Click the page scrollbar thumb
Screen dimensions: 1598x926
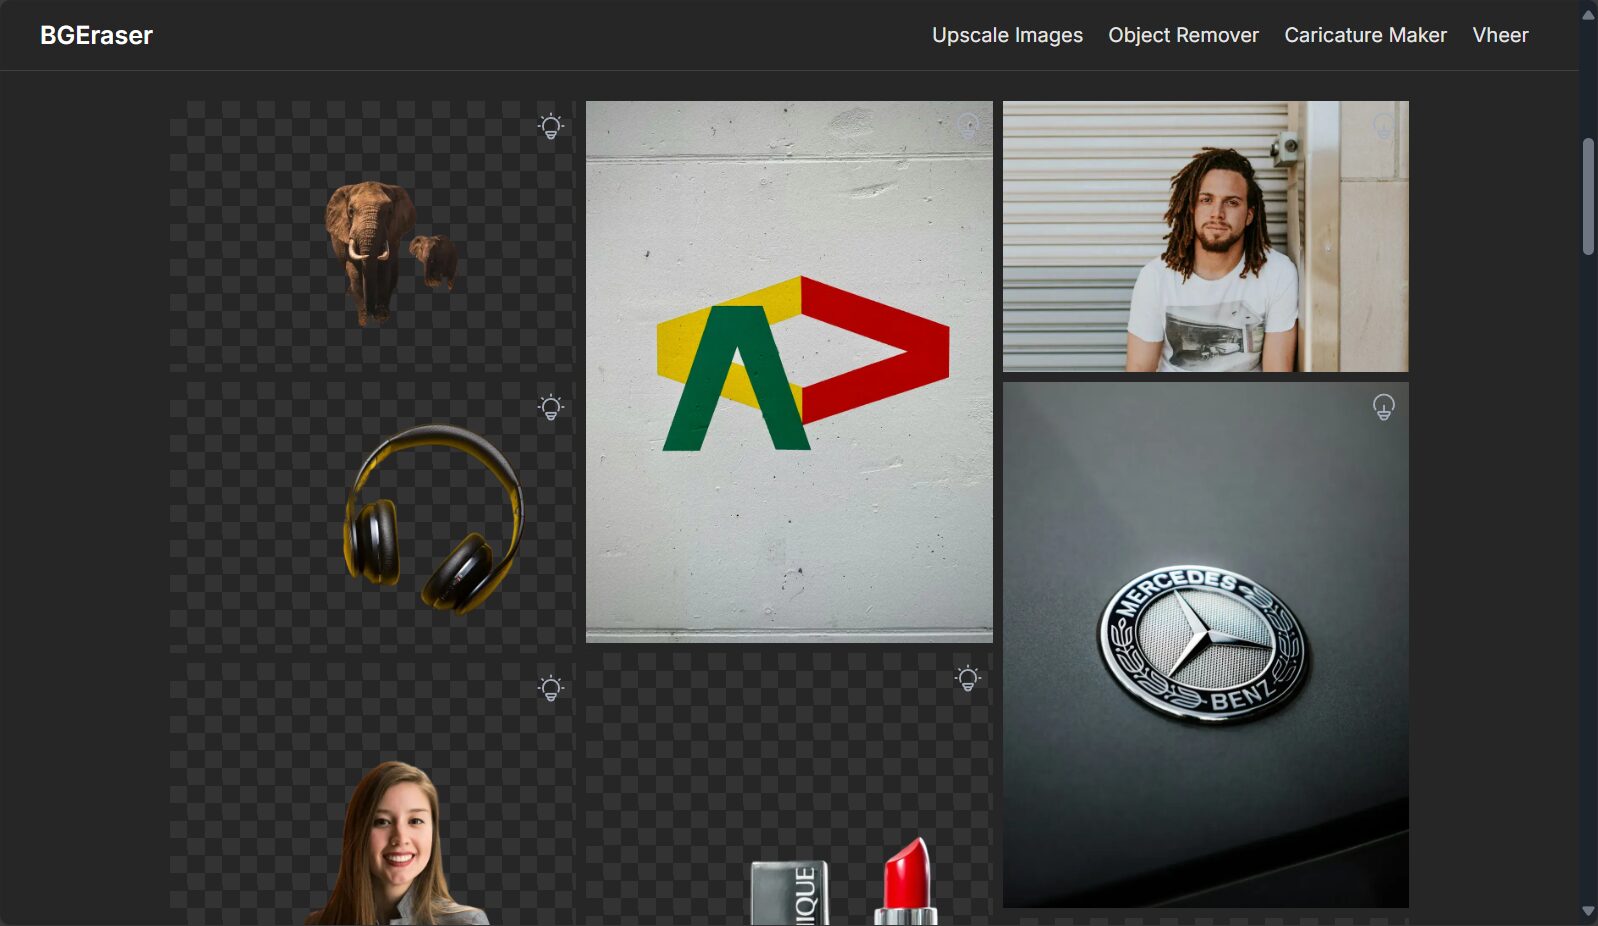1588,197
